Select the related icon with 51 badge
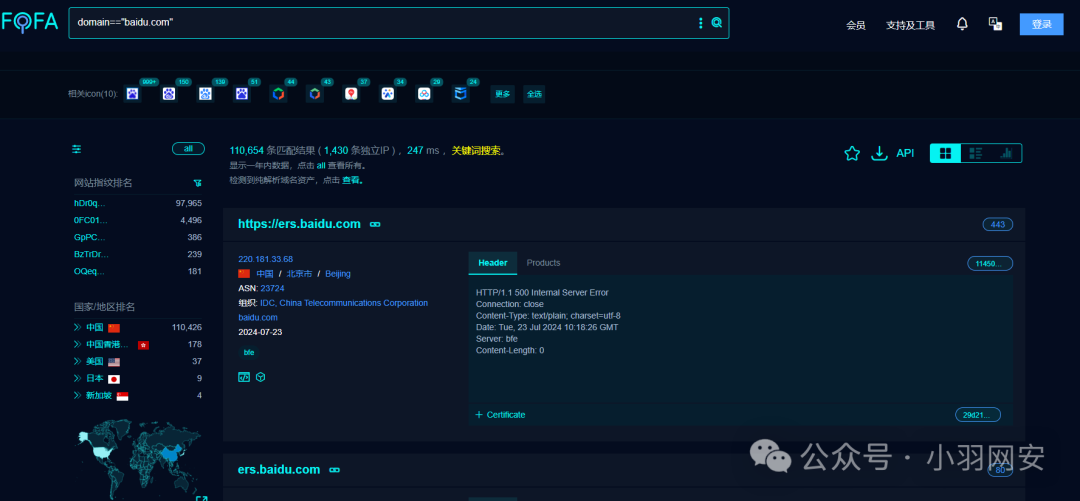This screenshot has height=501, width=1080. (x=241, y=94)
